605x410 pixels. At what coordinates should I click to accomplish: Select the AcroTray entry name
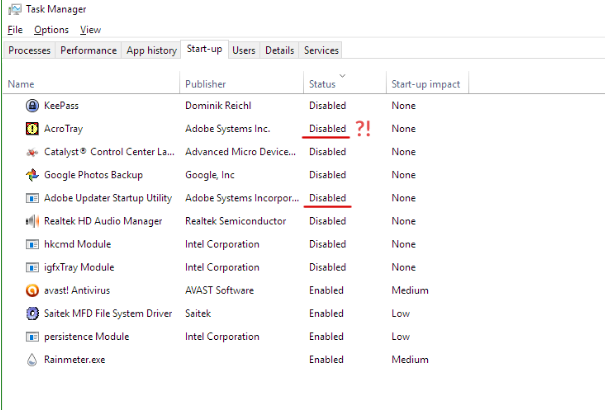click(x=63, y=129)
